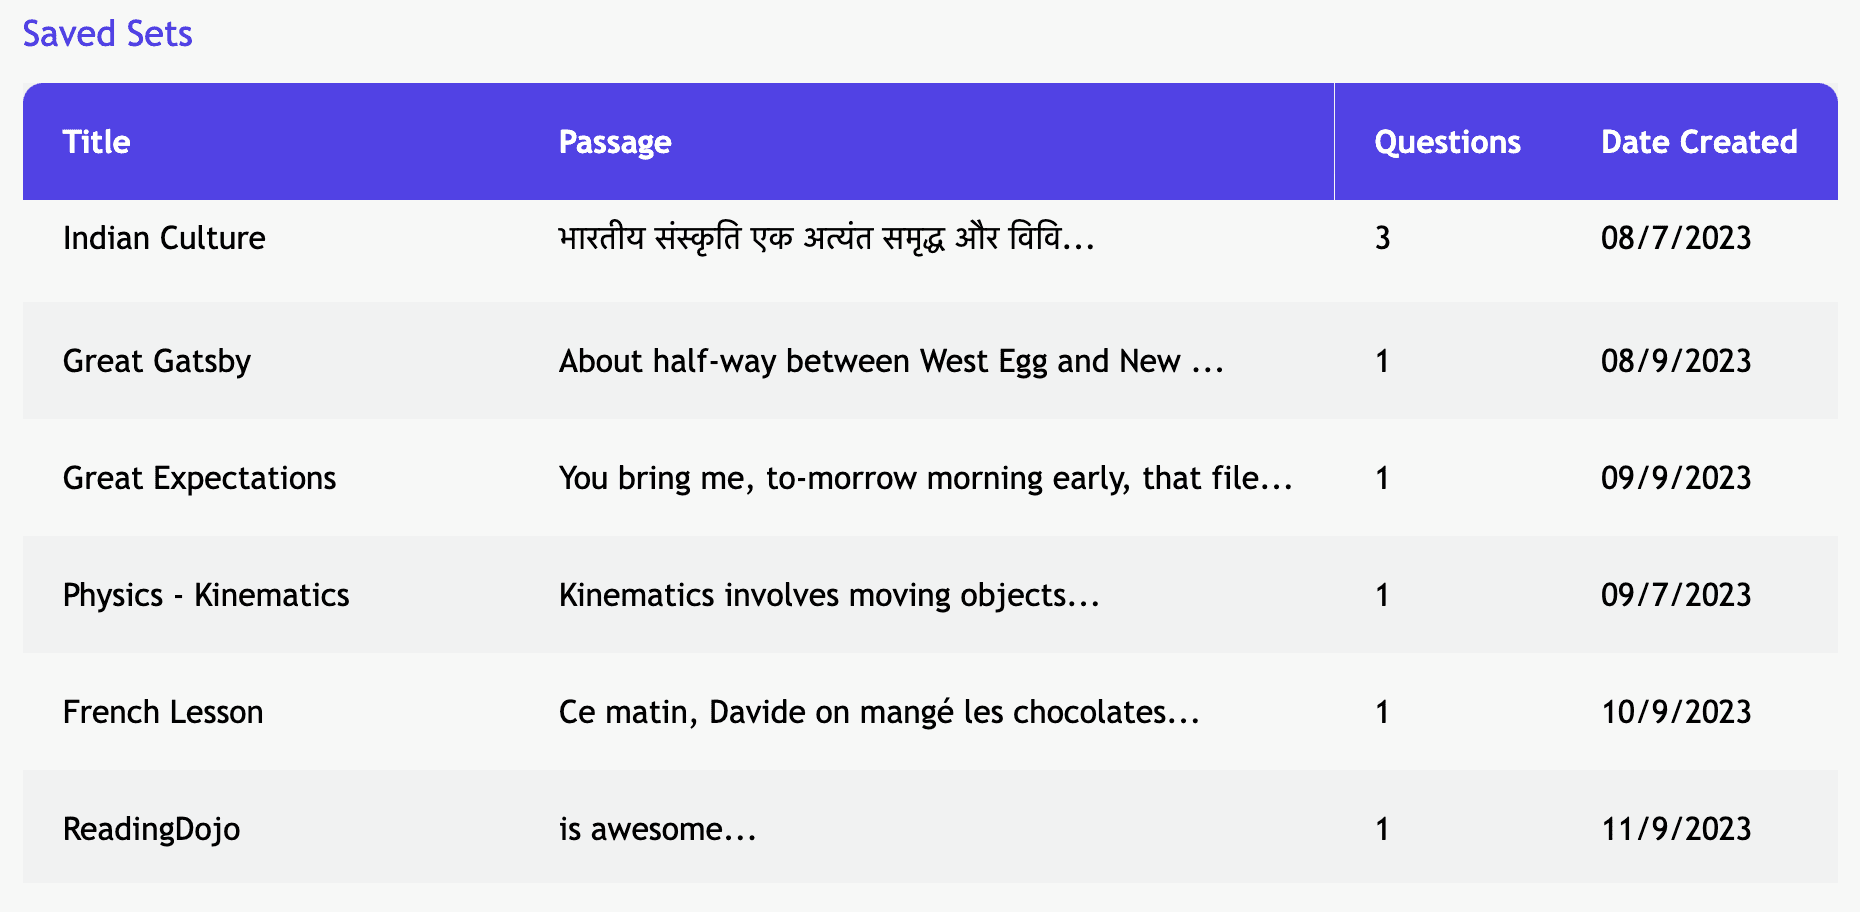Viewport: 1860px width, 912px height.
Task: Open the Great Gatsby set
Action: tap(157, 361)
